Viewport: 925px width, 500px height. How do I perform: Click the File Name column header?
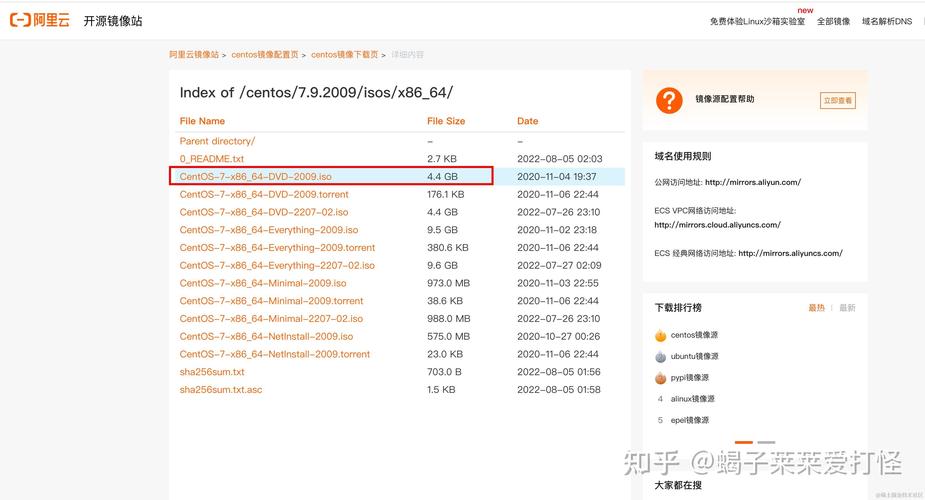point(202,121)
